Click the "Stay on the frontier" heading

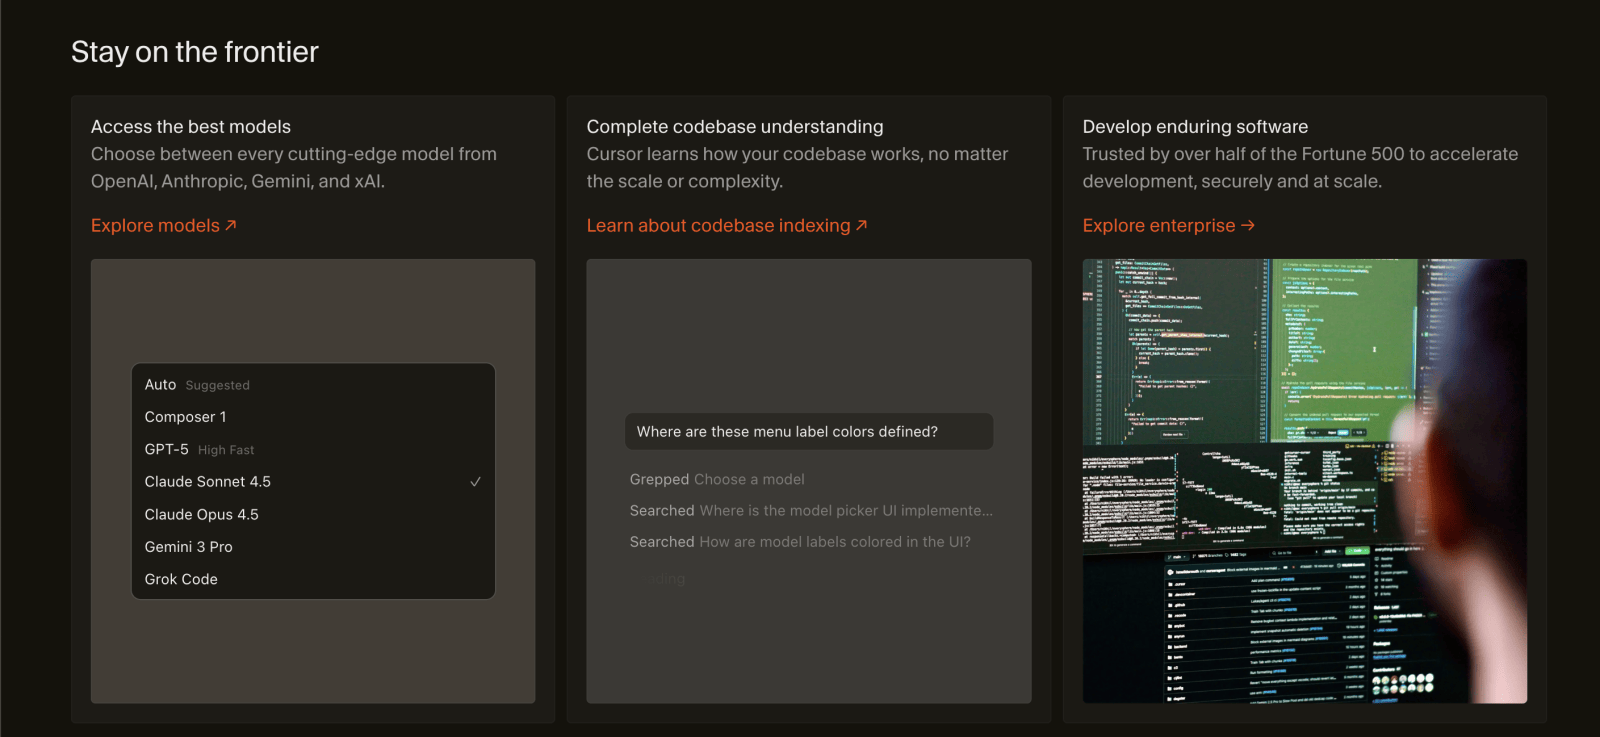click(195, 52)
